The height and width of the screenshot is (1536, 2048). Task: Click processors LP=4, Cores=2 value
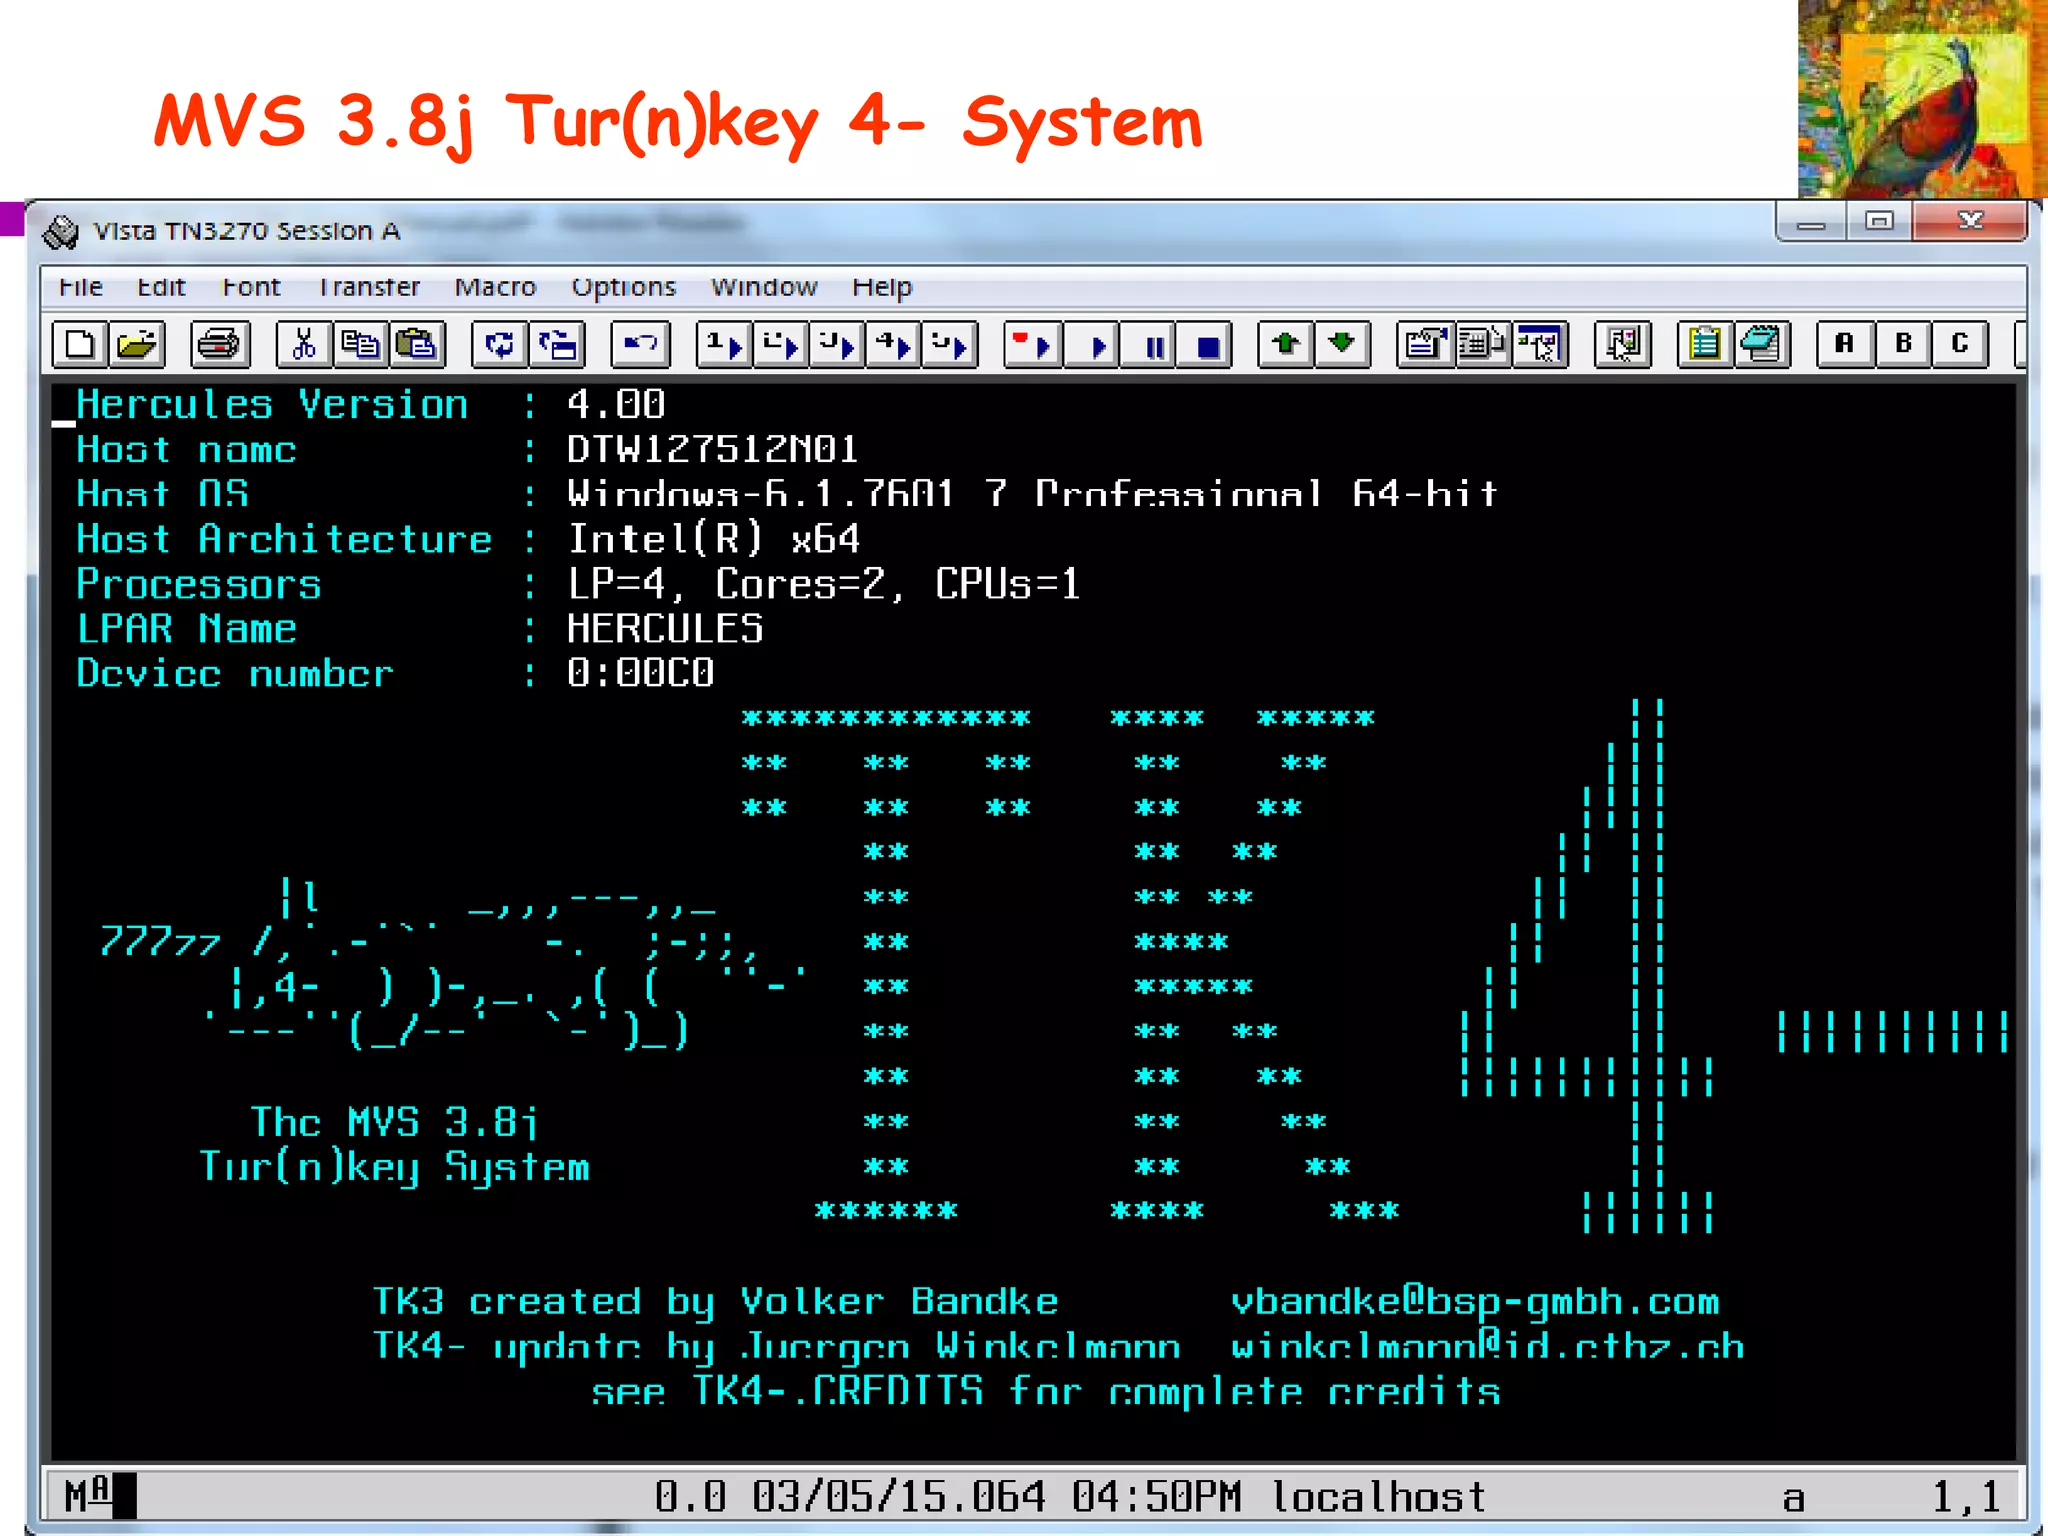tap(823, 584)
